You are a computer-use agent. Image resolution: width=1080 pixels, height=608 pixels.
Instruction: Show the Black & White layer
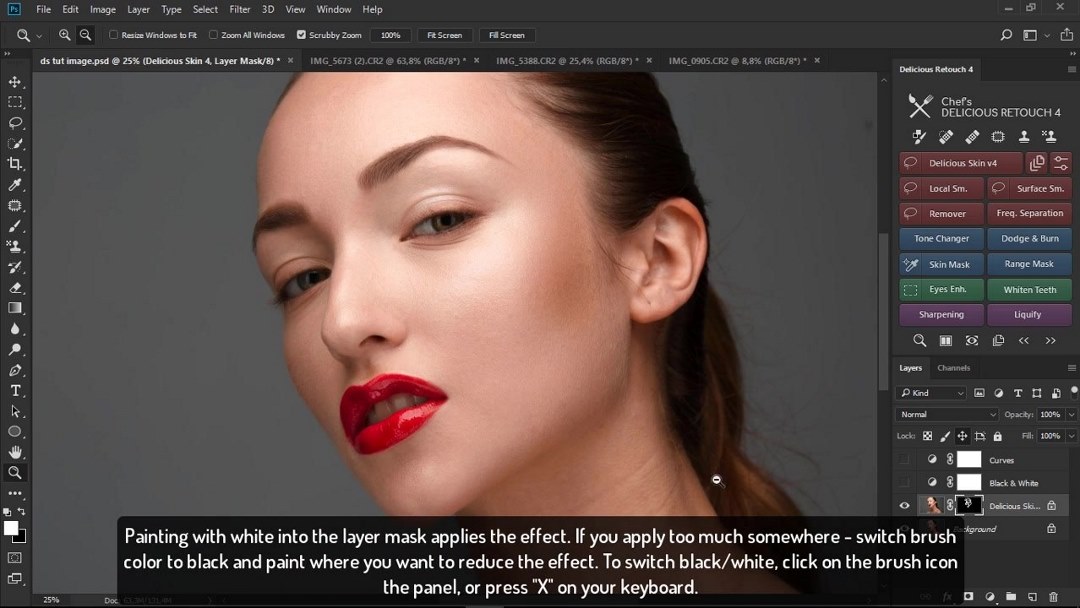click(904, 483)
